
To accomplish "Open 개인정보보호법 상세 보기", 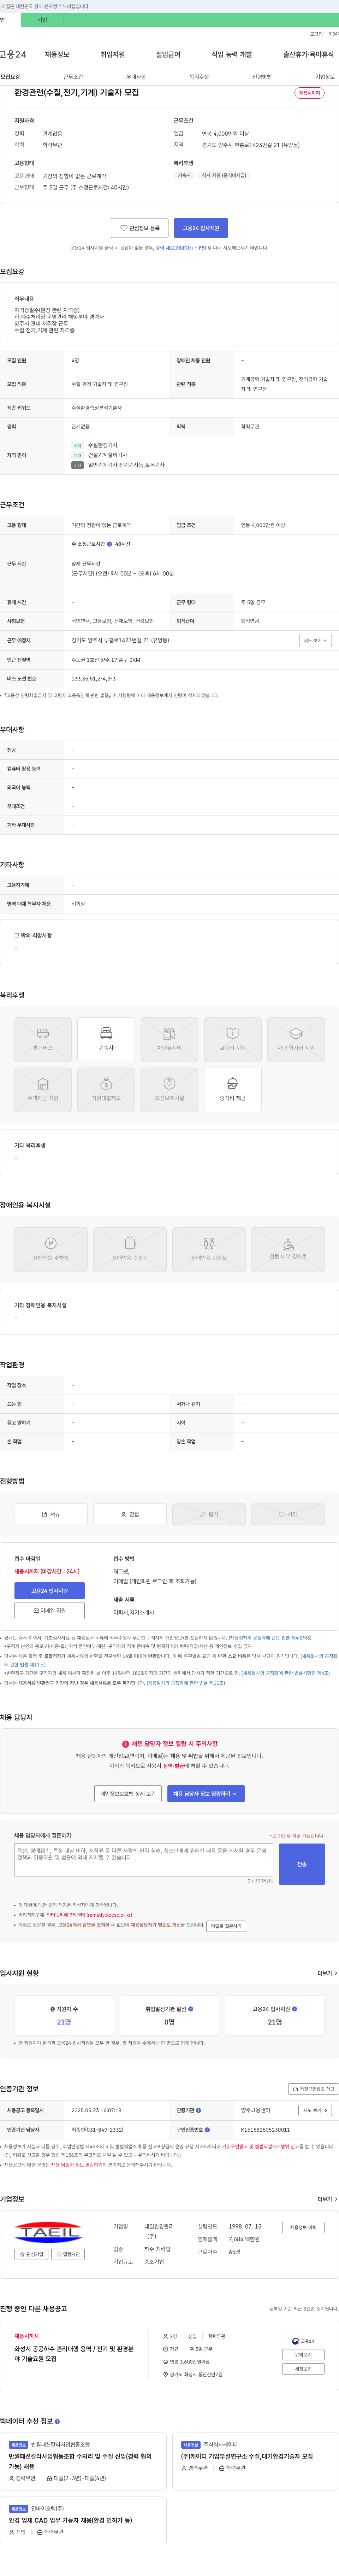I will [128, 1794].
